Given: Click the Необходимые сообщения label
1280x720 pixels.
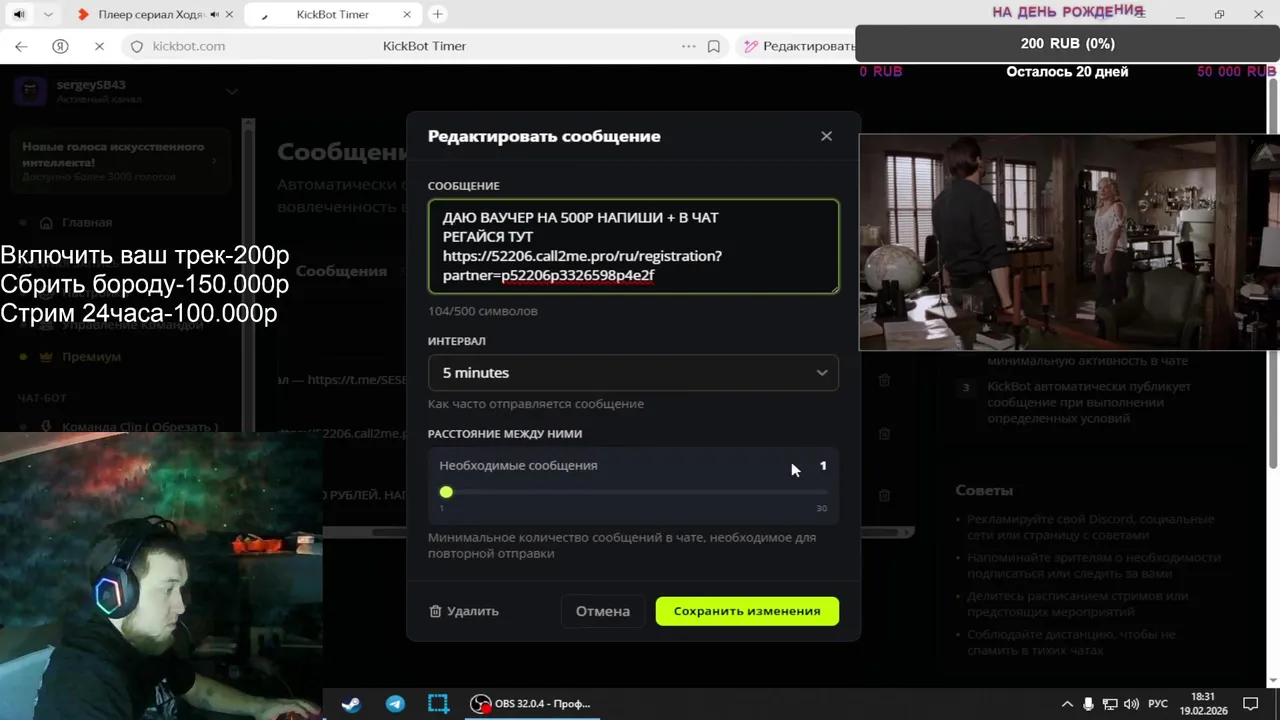Looking at the screenshot, I should tap(518, 465).
